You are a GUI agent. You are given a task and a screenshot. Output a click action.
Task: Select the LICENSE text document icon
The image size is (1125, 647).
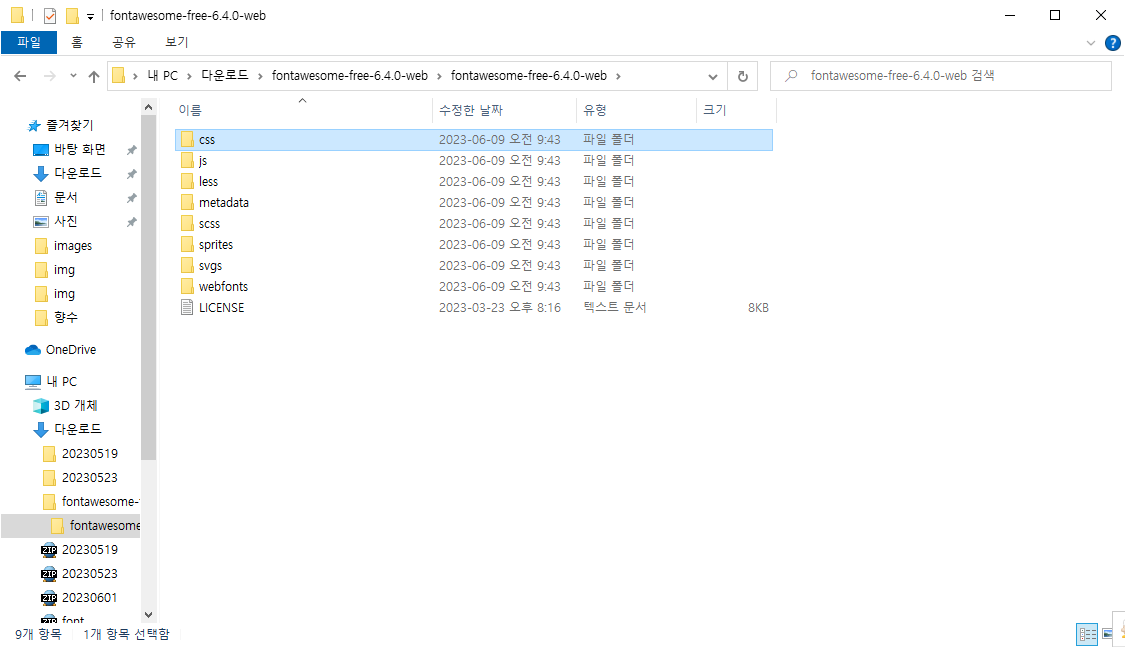click(187, 307)
